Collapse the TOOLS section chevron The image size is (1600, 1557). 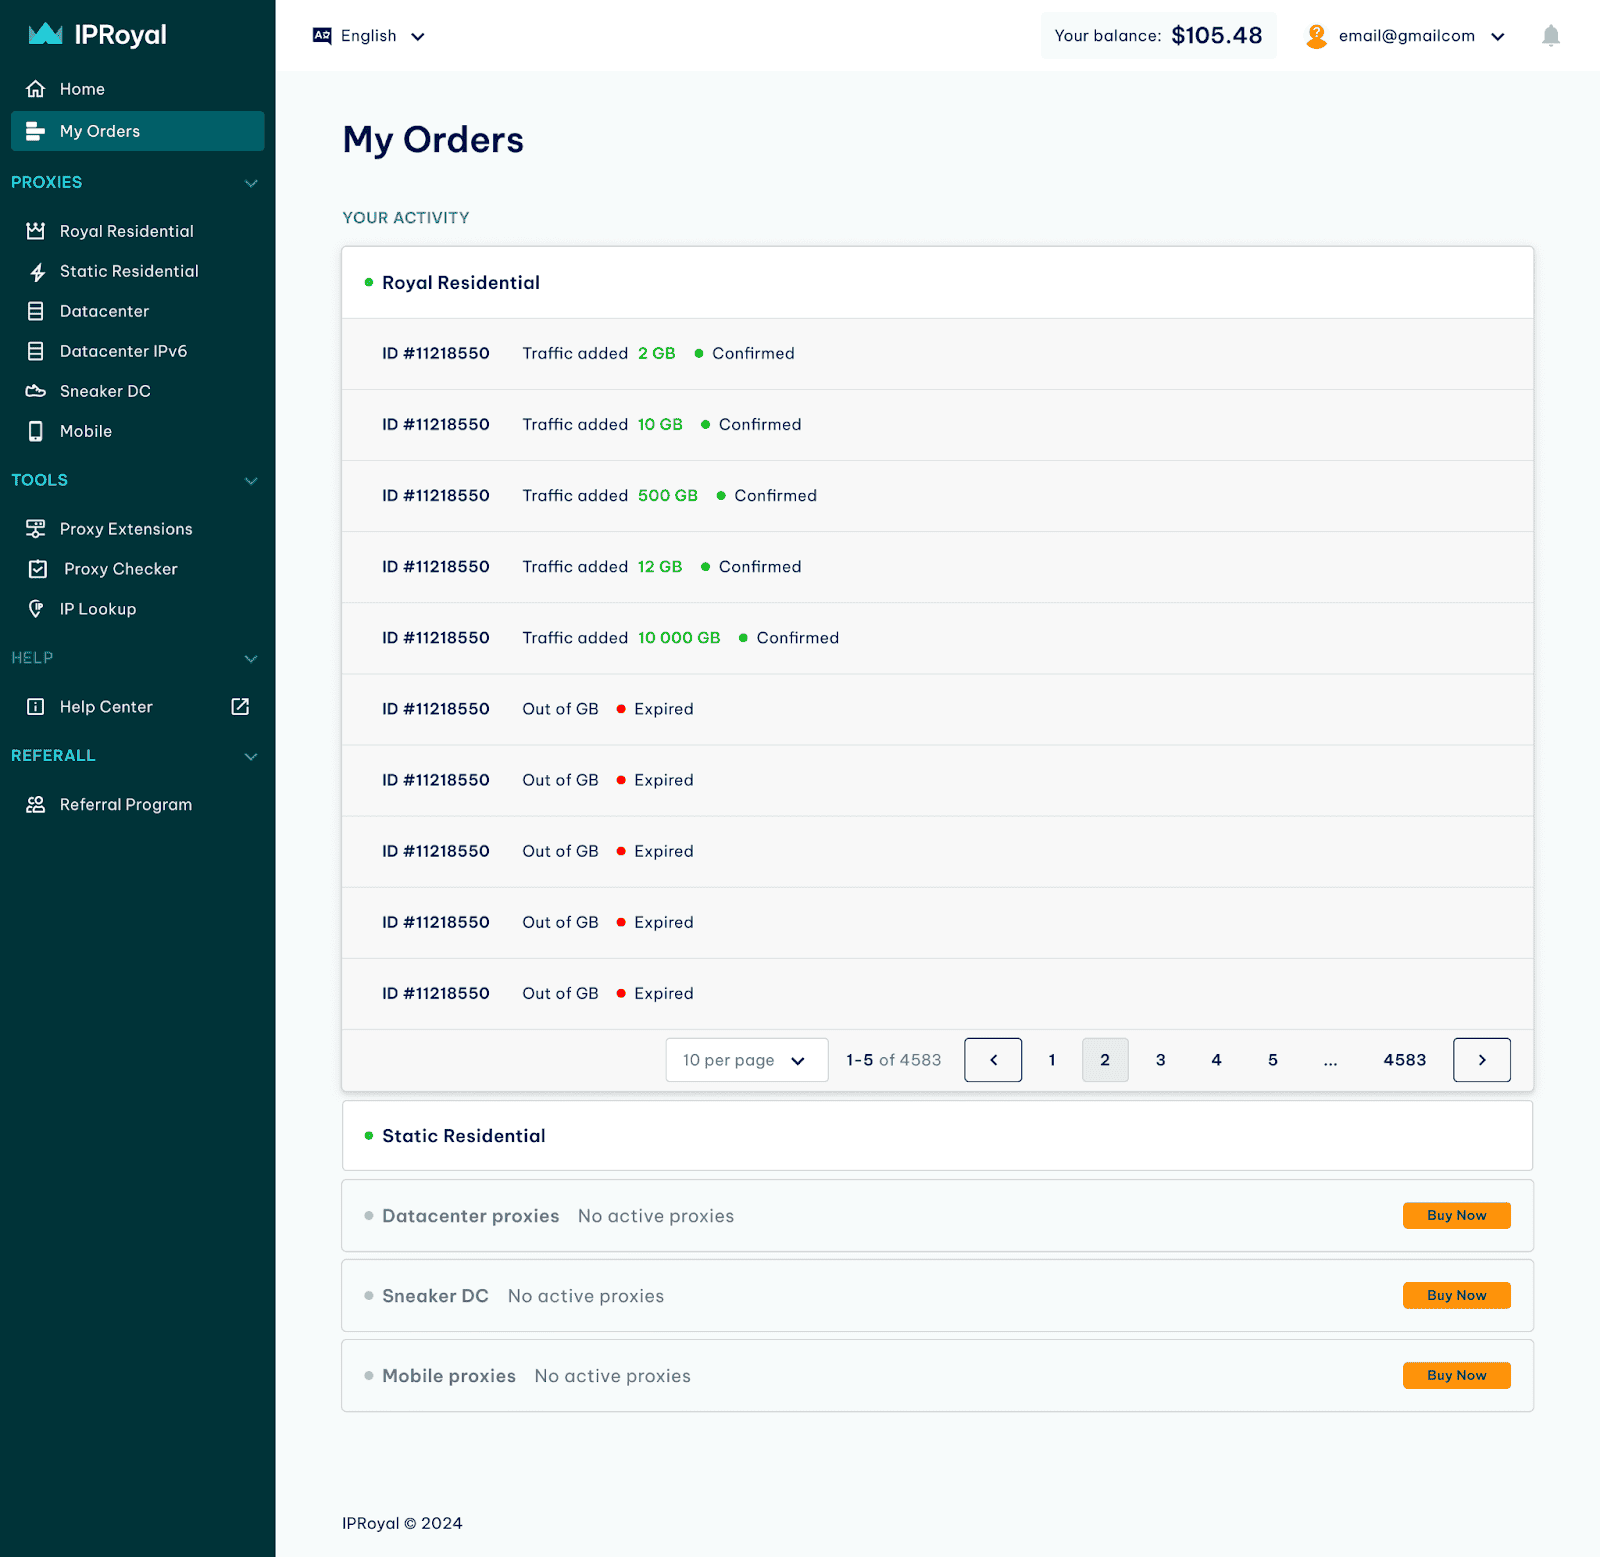[251, 481]
